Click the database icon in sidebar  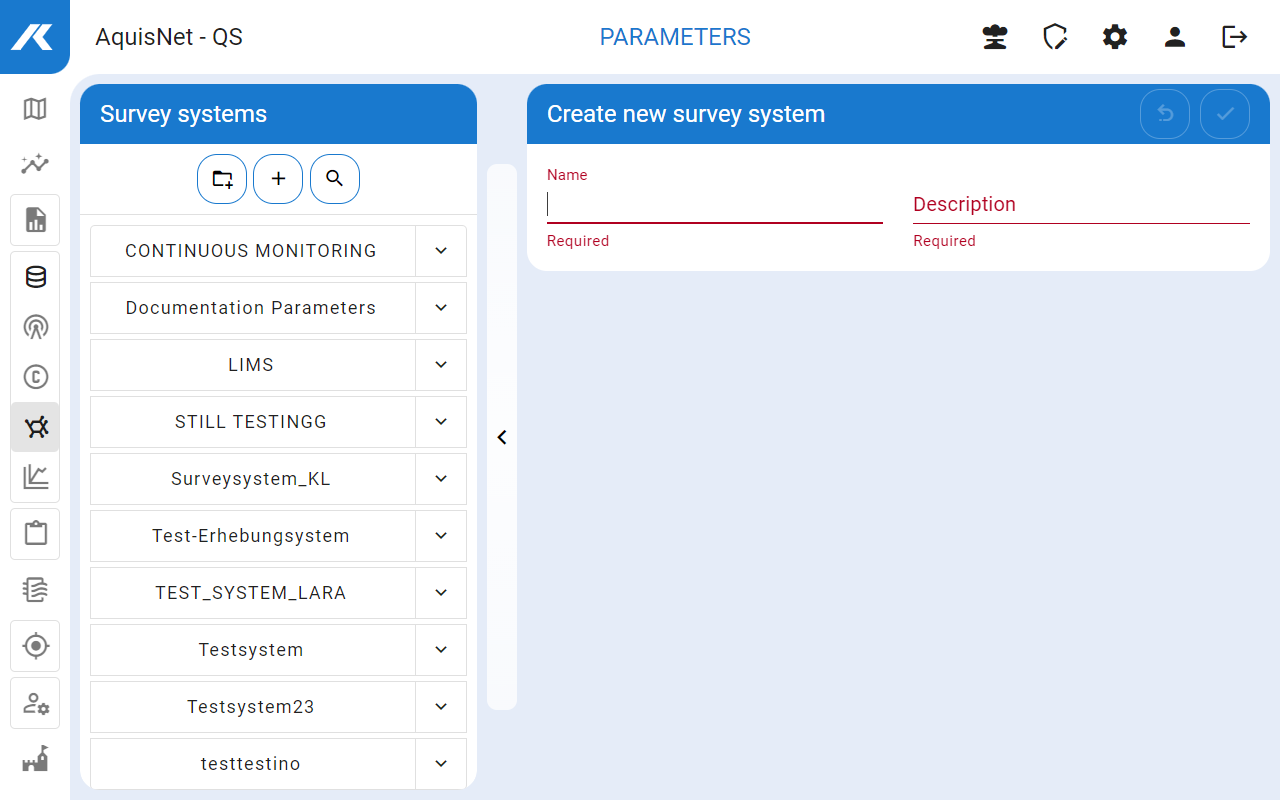pyautogui.click(x=35, y=277)
